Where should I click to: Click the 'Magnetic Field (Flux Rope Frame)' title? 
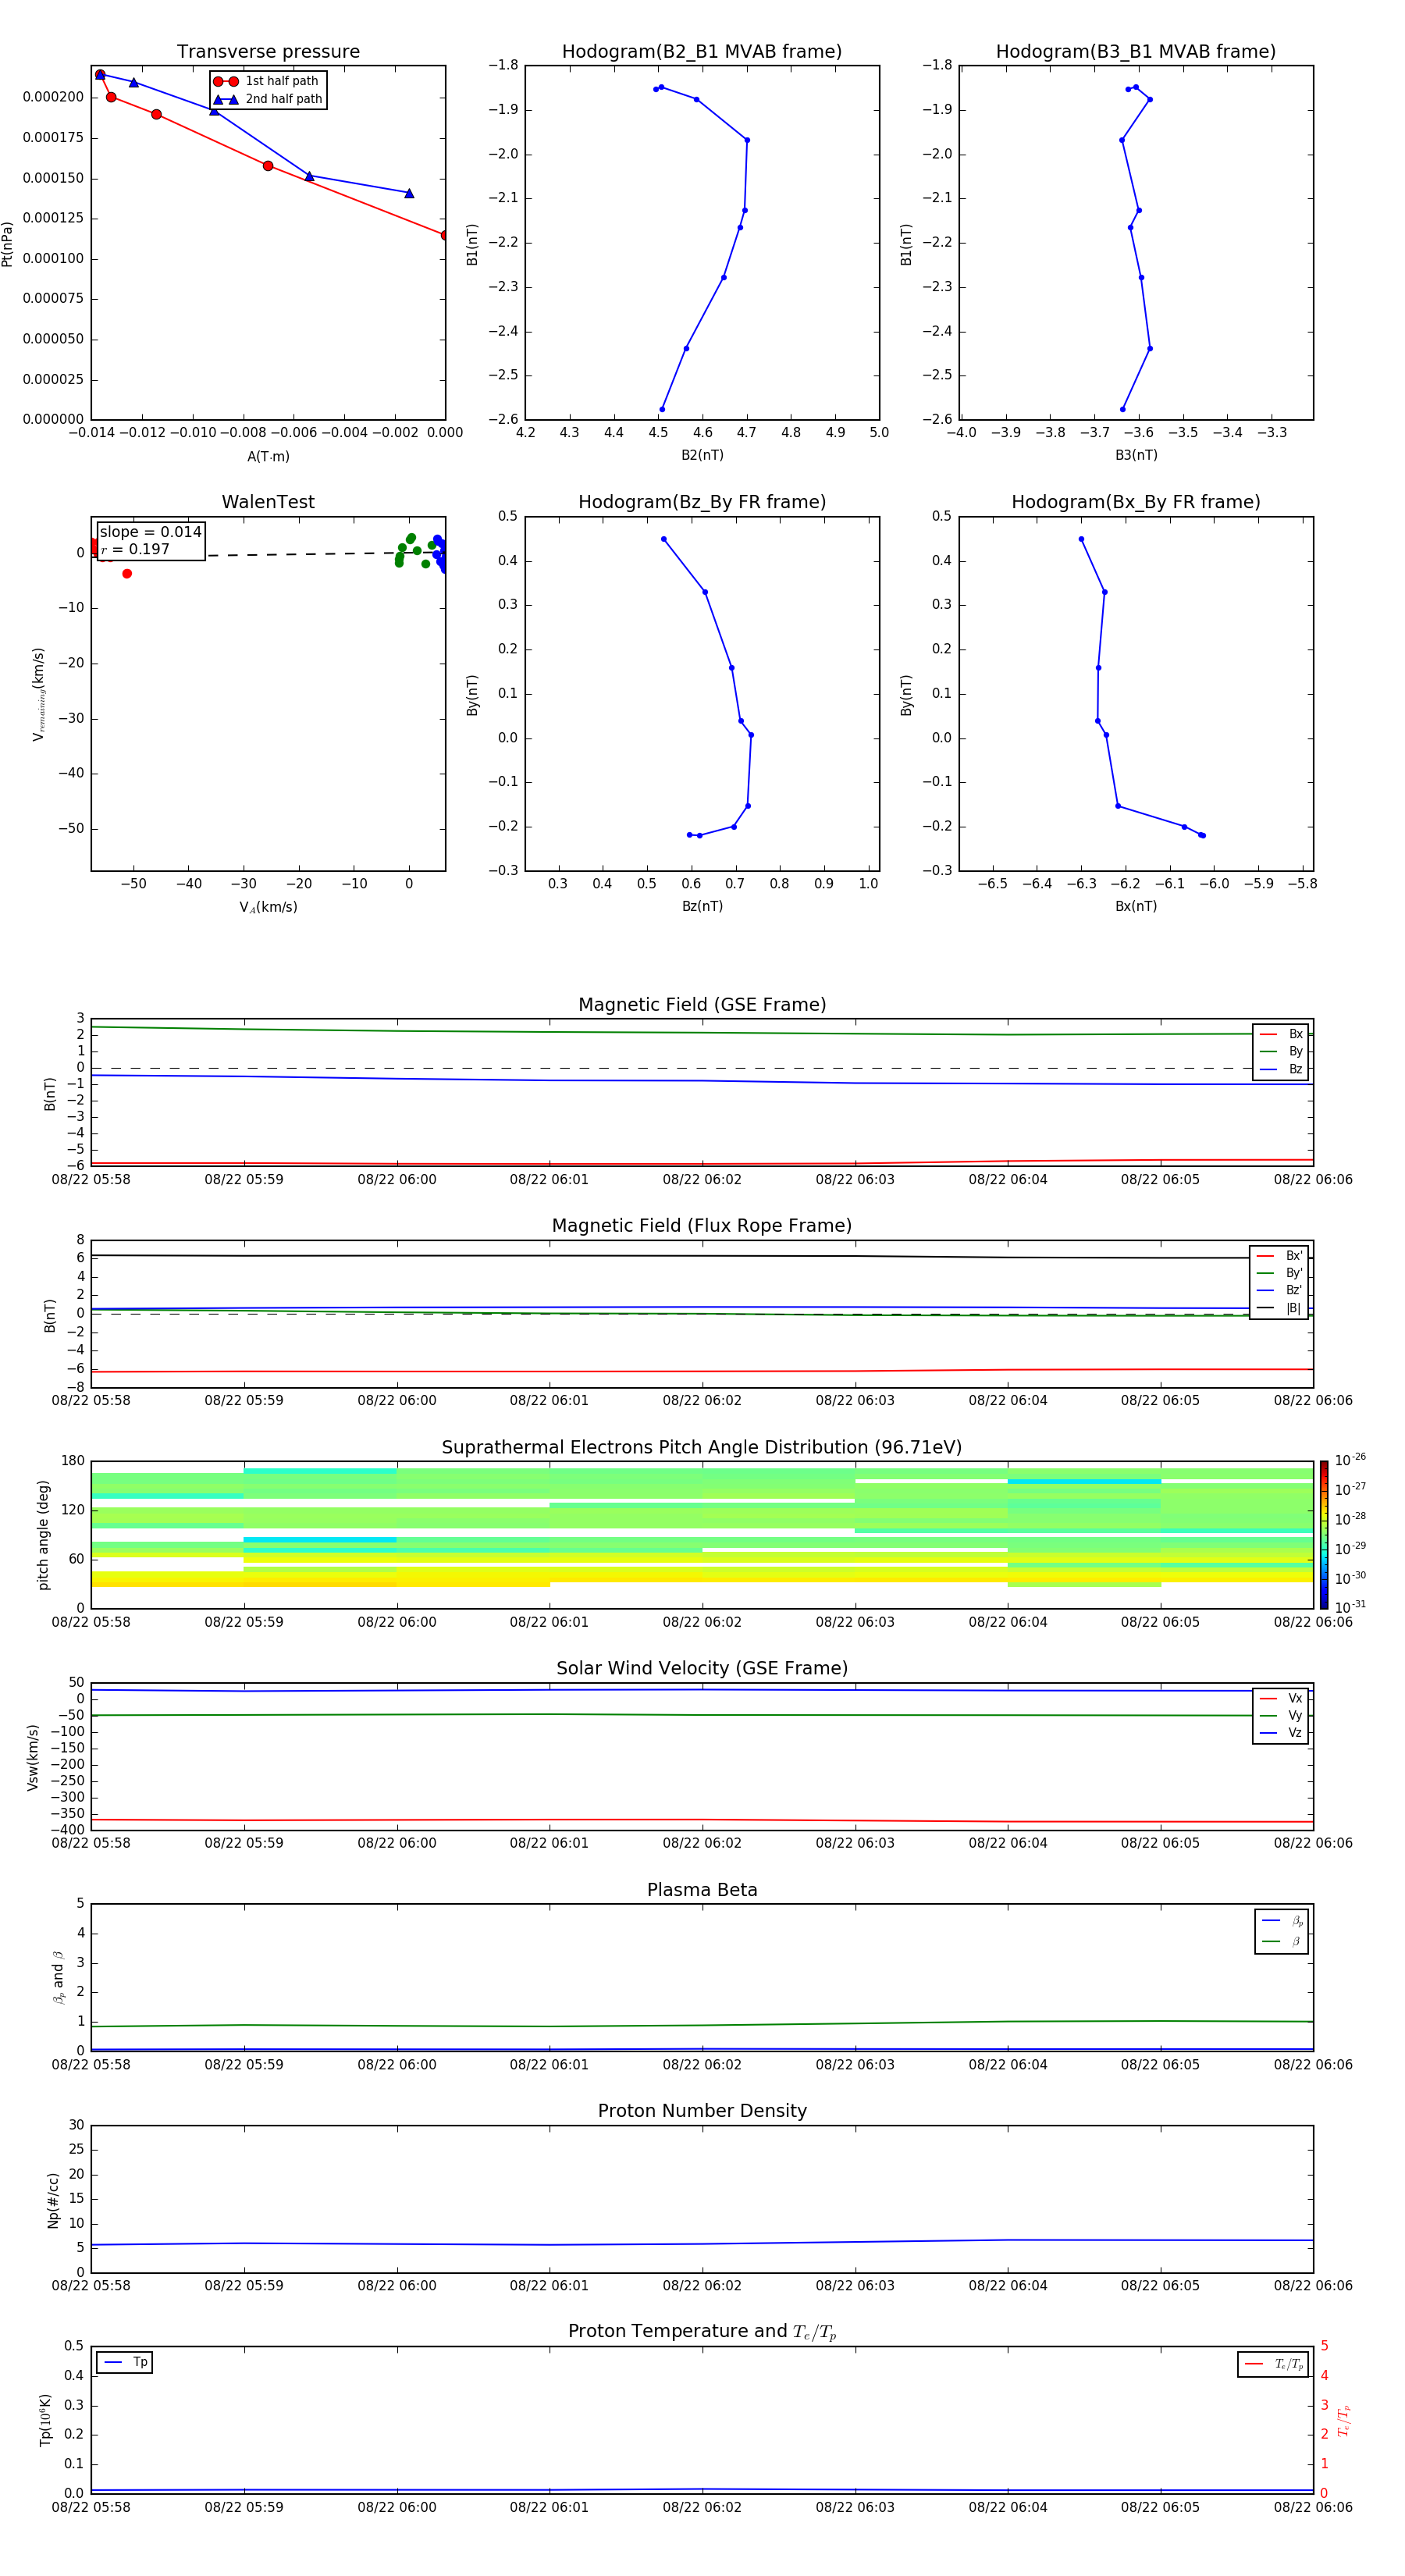[x=702, y=1226]
